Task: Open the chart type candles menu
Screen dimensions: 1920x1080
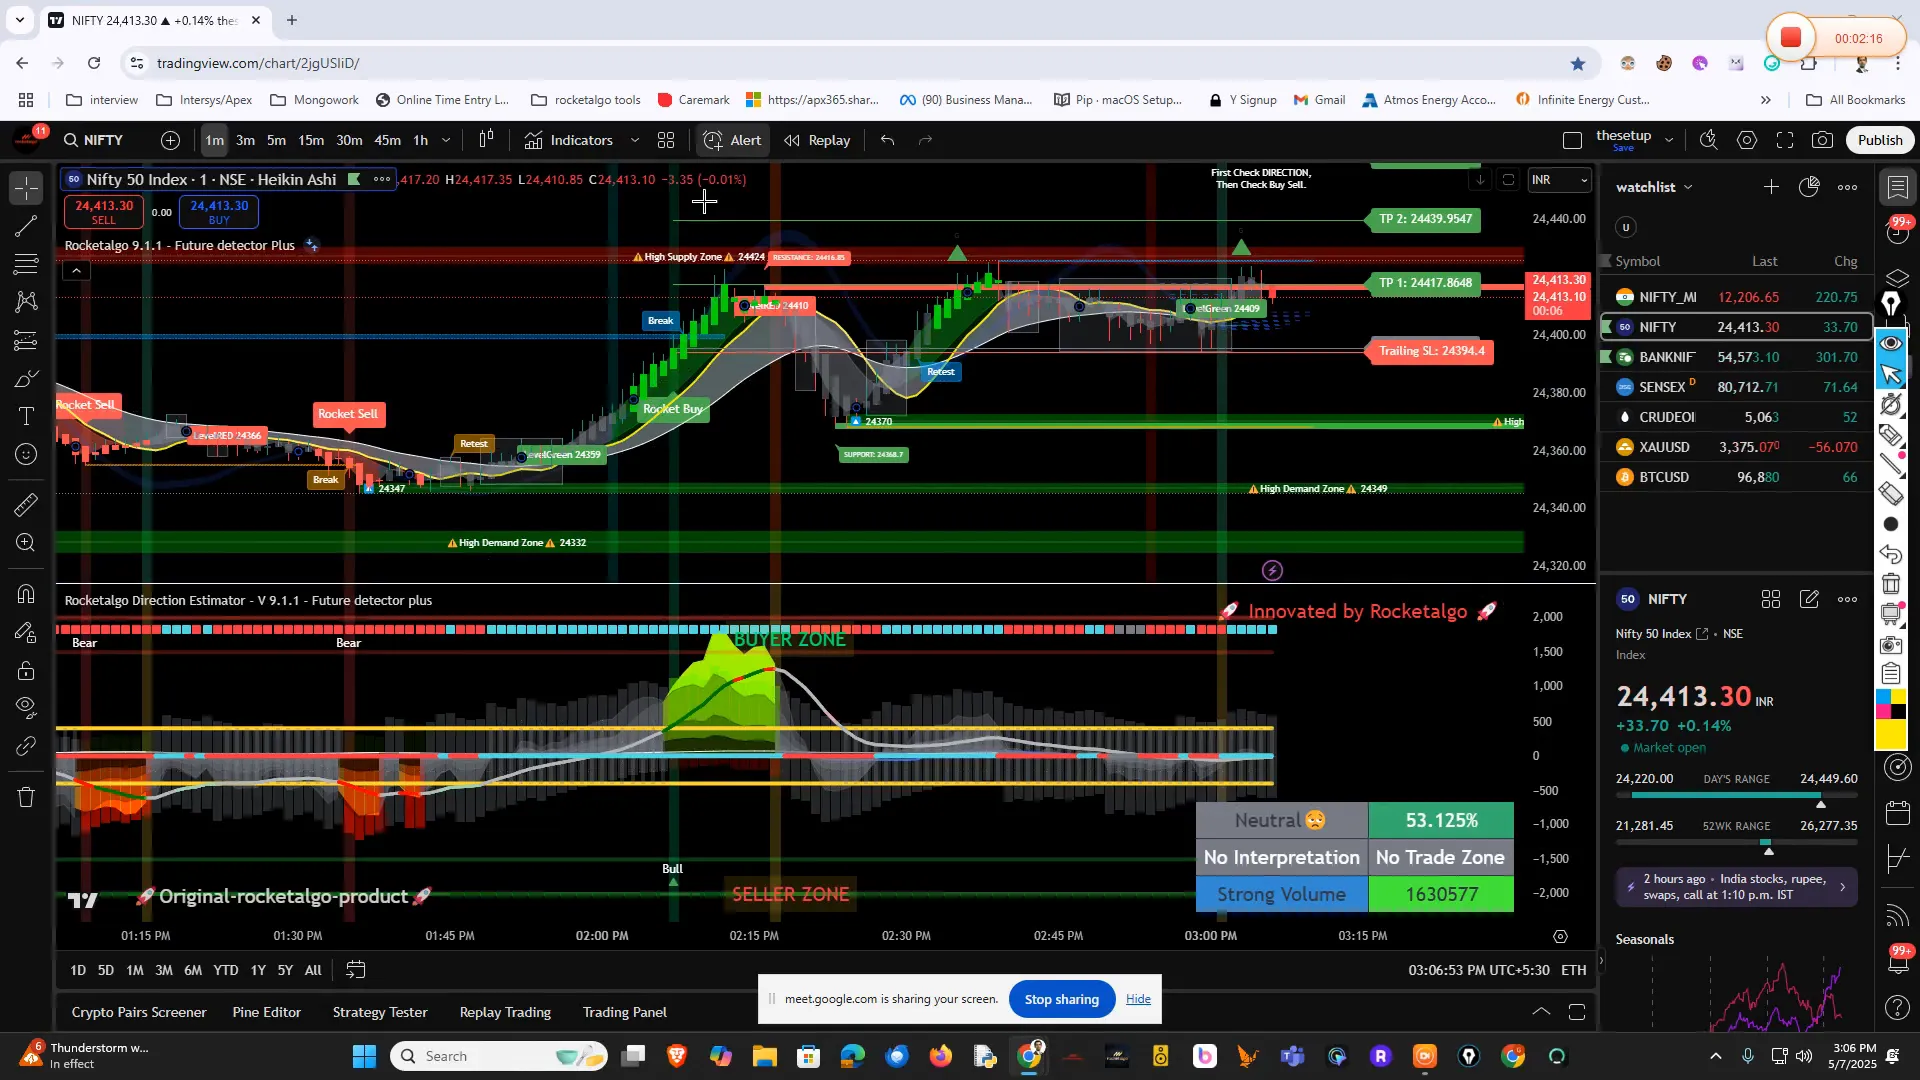Action: [486, 140]
